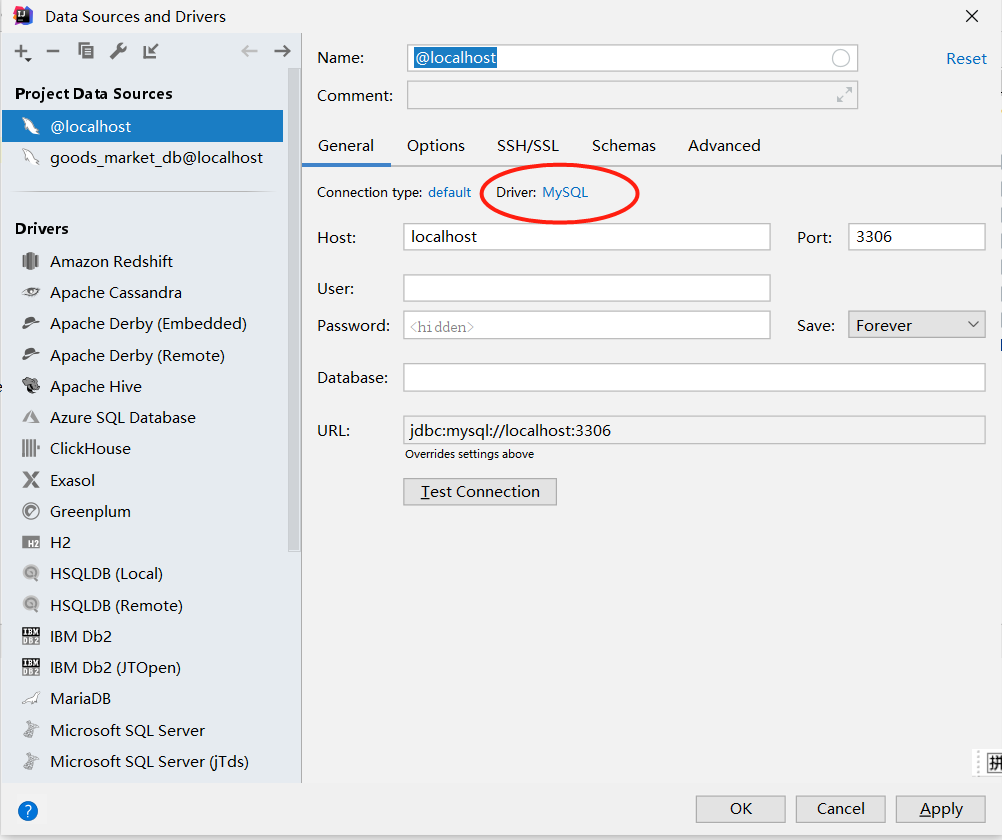1002x840 pixels.
Task: Open help with question mark icon
Action: click(x=28, y=811)
